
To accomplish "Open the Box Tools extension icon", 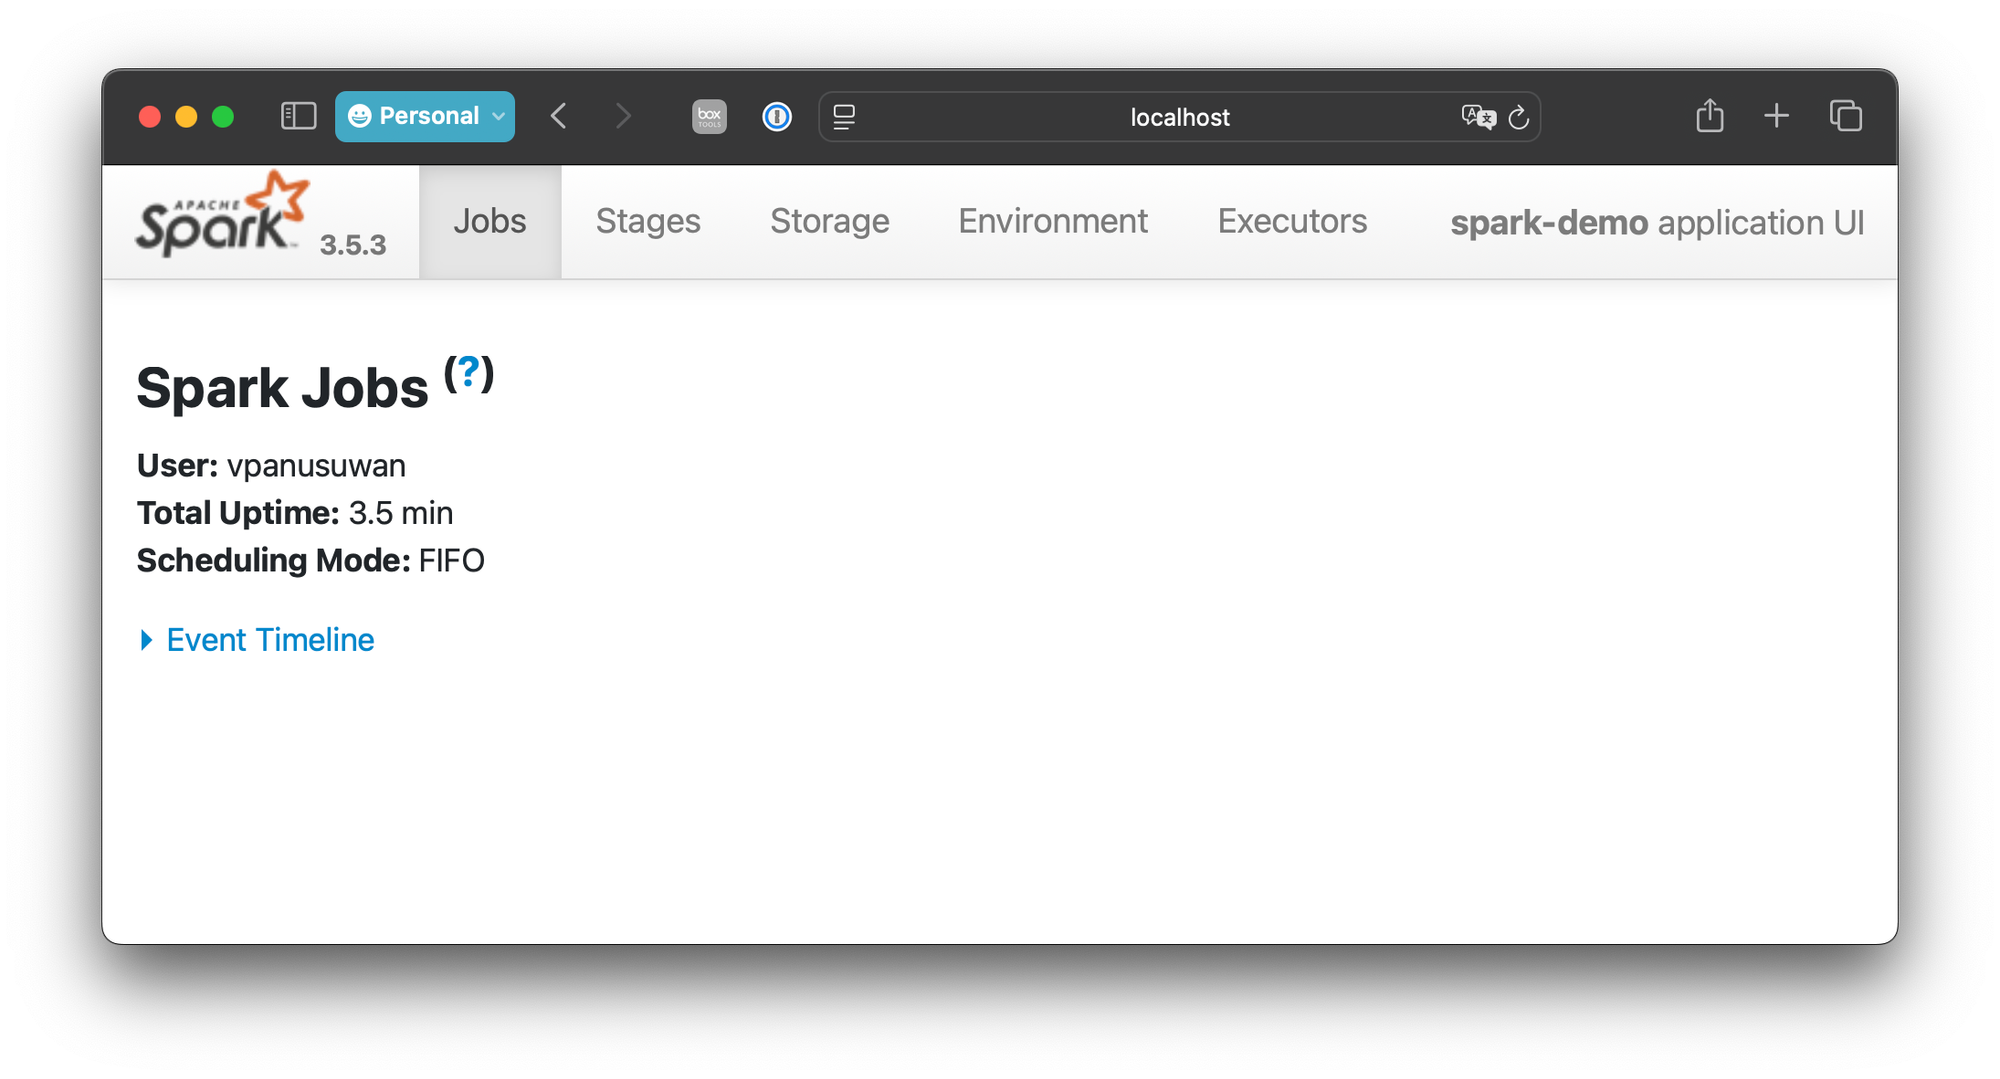I will click(709, 116).
